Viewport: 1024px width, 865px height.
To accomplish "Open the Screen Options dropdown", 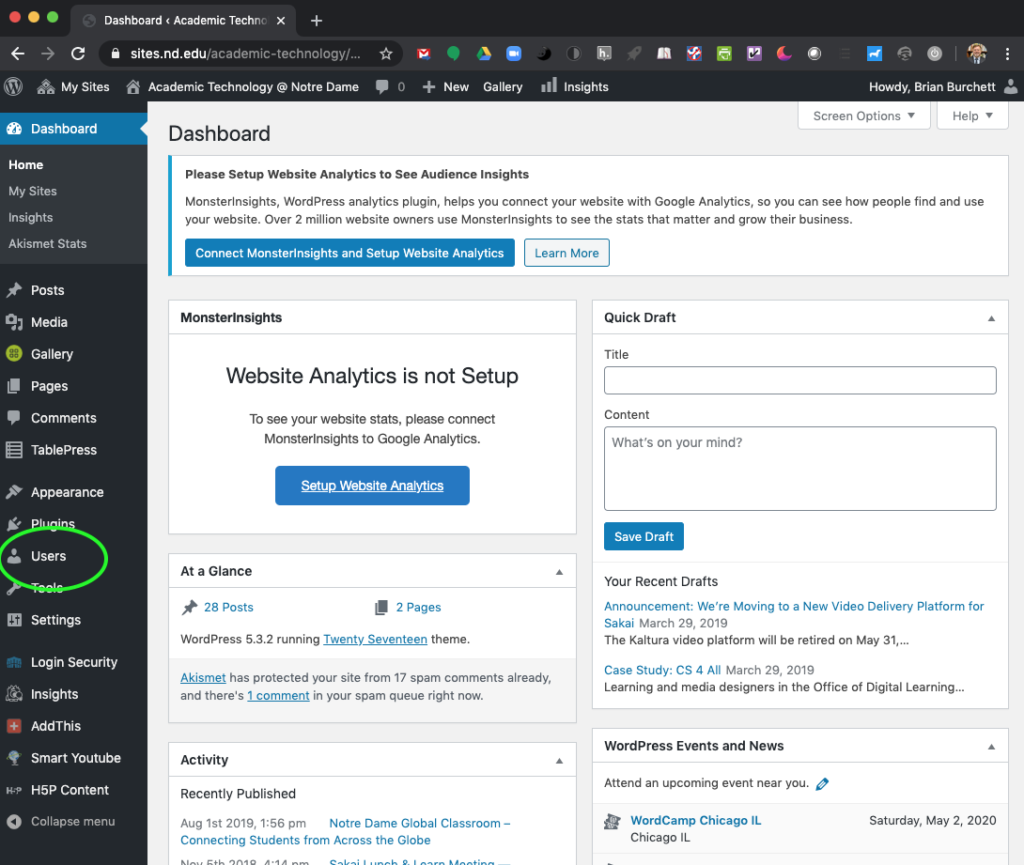I will pyautogui.click(x=863, y=116).
